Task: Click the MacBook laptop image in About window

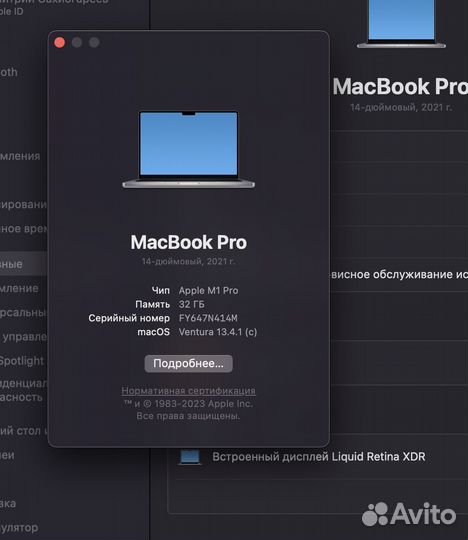Action: 189,149
